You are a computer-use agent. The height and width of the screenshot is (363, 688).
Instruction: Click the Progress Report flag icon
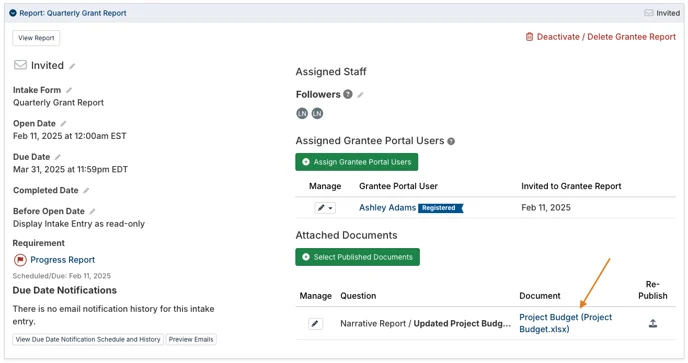20,260
